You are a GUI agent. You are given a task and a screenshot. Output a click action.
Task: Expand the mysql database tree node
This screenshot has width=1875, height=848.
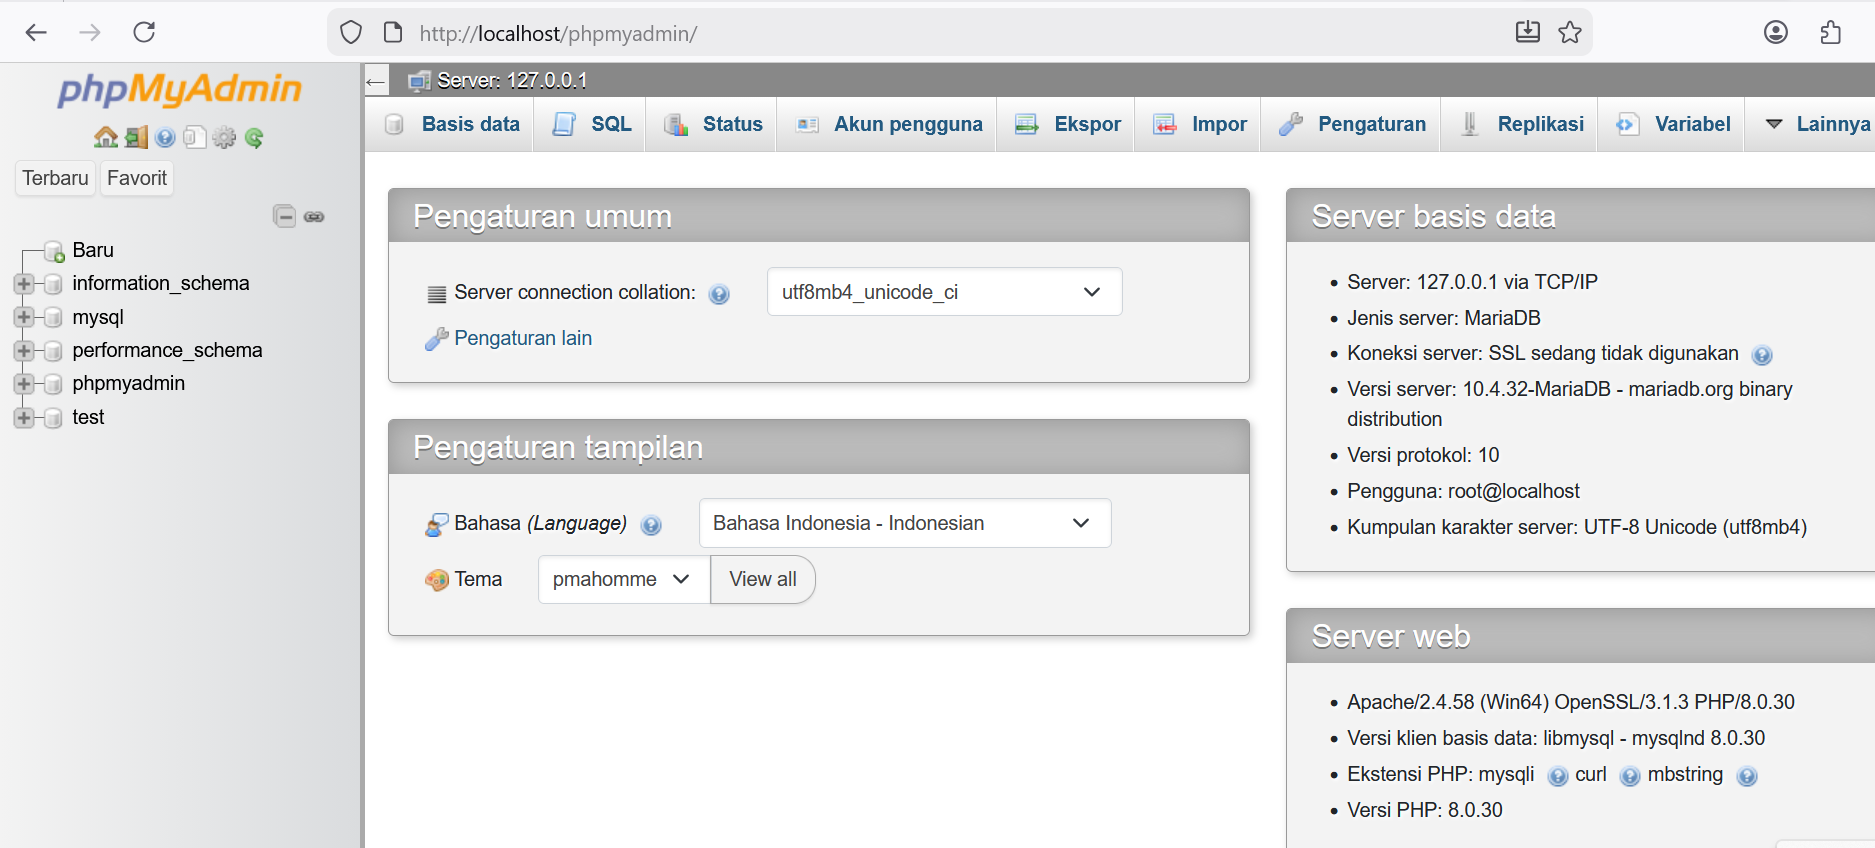click(x=24, y=317)
